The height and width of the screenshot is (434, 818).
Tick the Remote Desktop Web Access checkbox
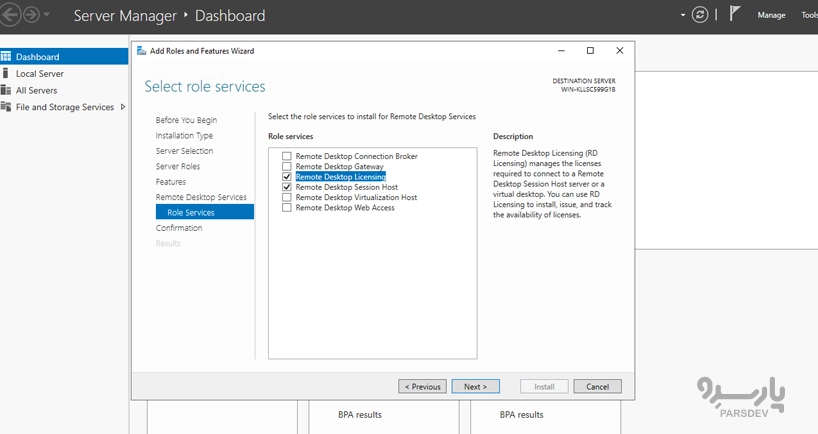click(x=287, y=208)
